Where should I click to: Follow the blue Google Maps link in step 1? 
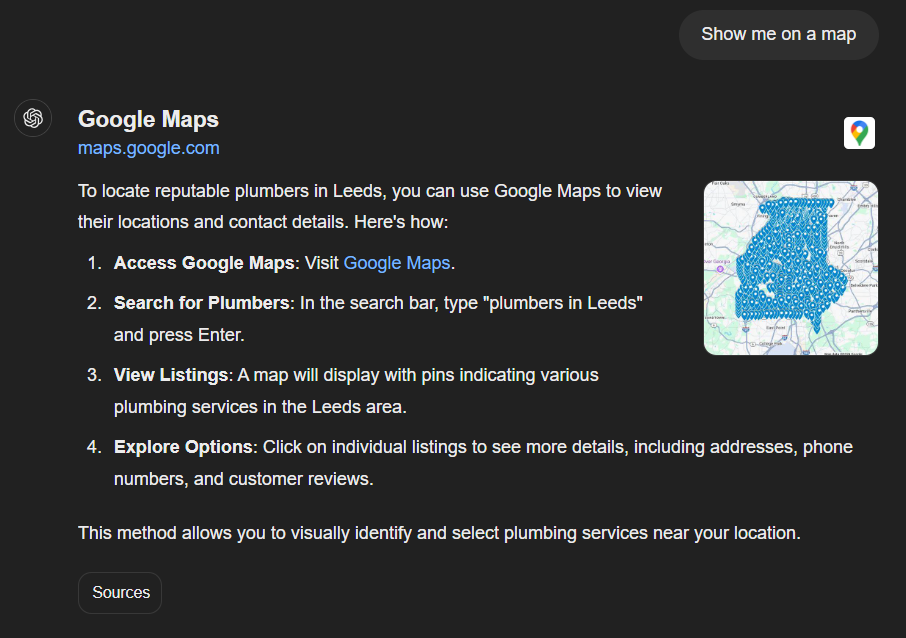[397, 263]
